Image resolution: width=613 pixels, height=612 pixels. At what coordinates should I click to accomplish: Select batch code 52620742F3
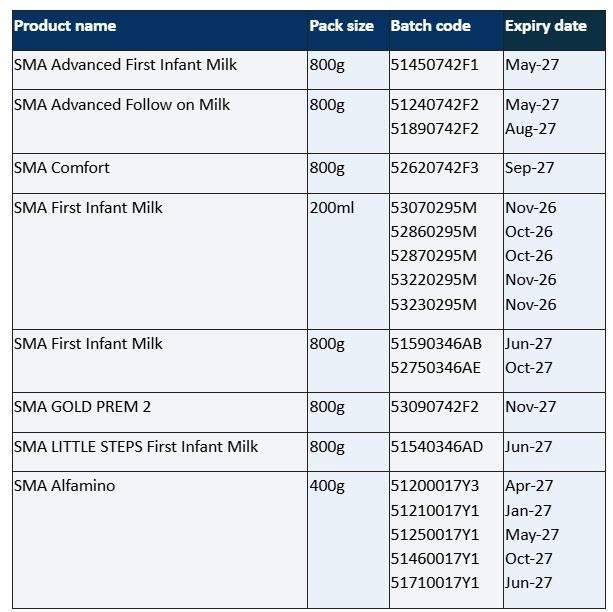tap(435, 168)
